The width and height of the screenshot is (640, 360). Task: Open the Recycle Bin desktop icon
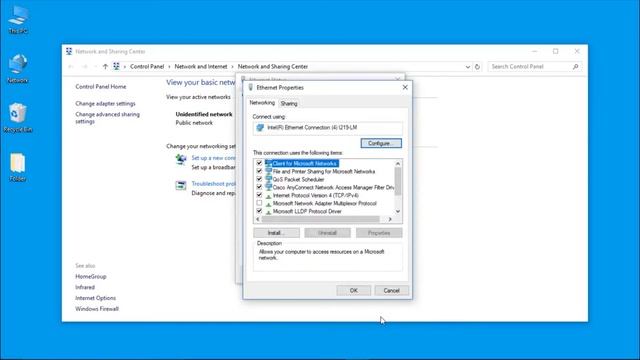point(18,118)
